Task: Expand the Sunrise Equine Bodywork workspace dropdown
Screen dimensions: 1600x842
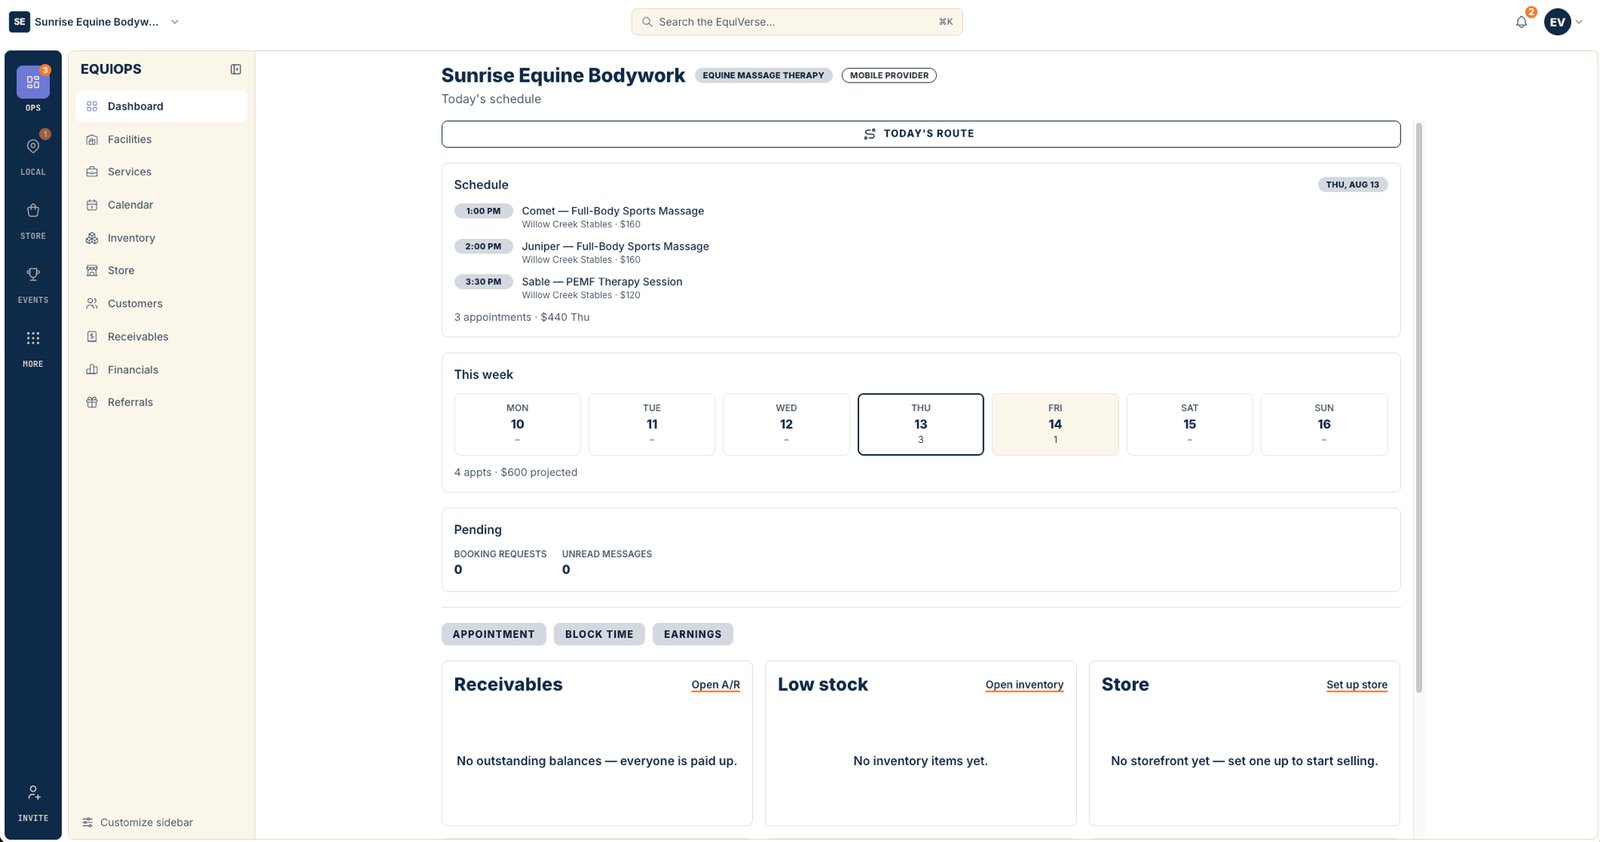Action: (175, 22)
